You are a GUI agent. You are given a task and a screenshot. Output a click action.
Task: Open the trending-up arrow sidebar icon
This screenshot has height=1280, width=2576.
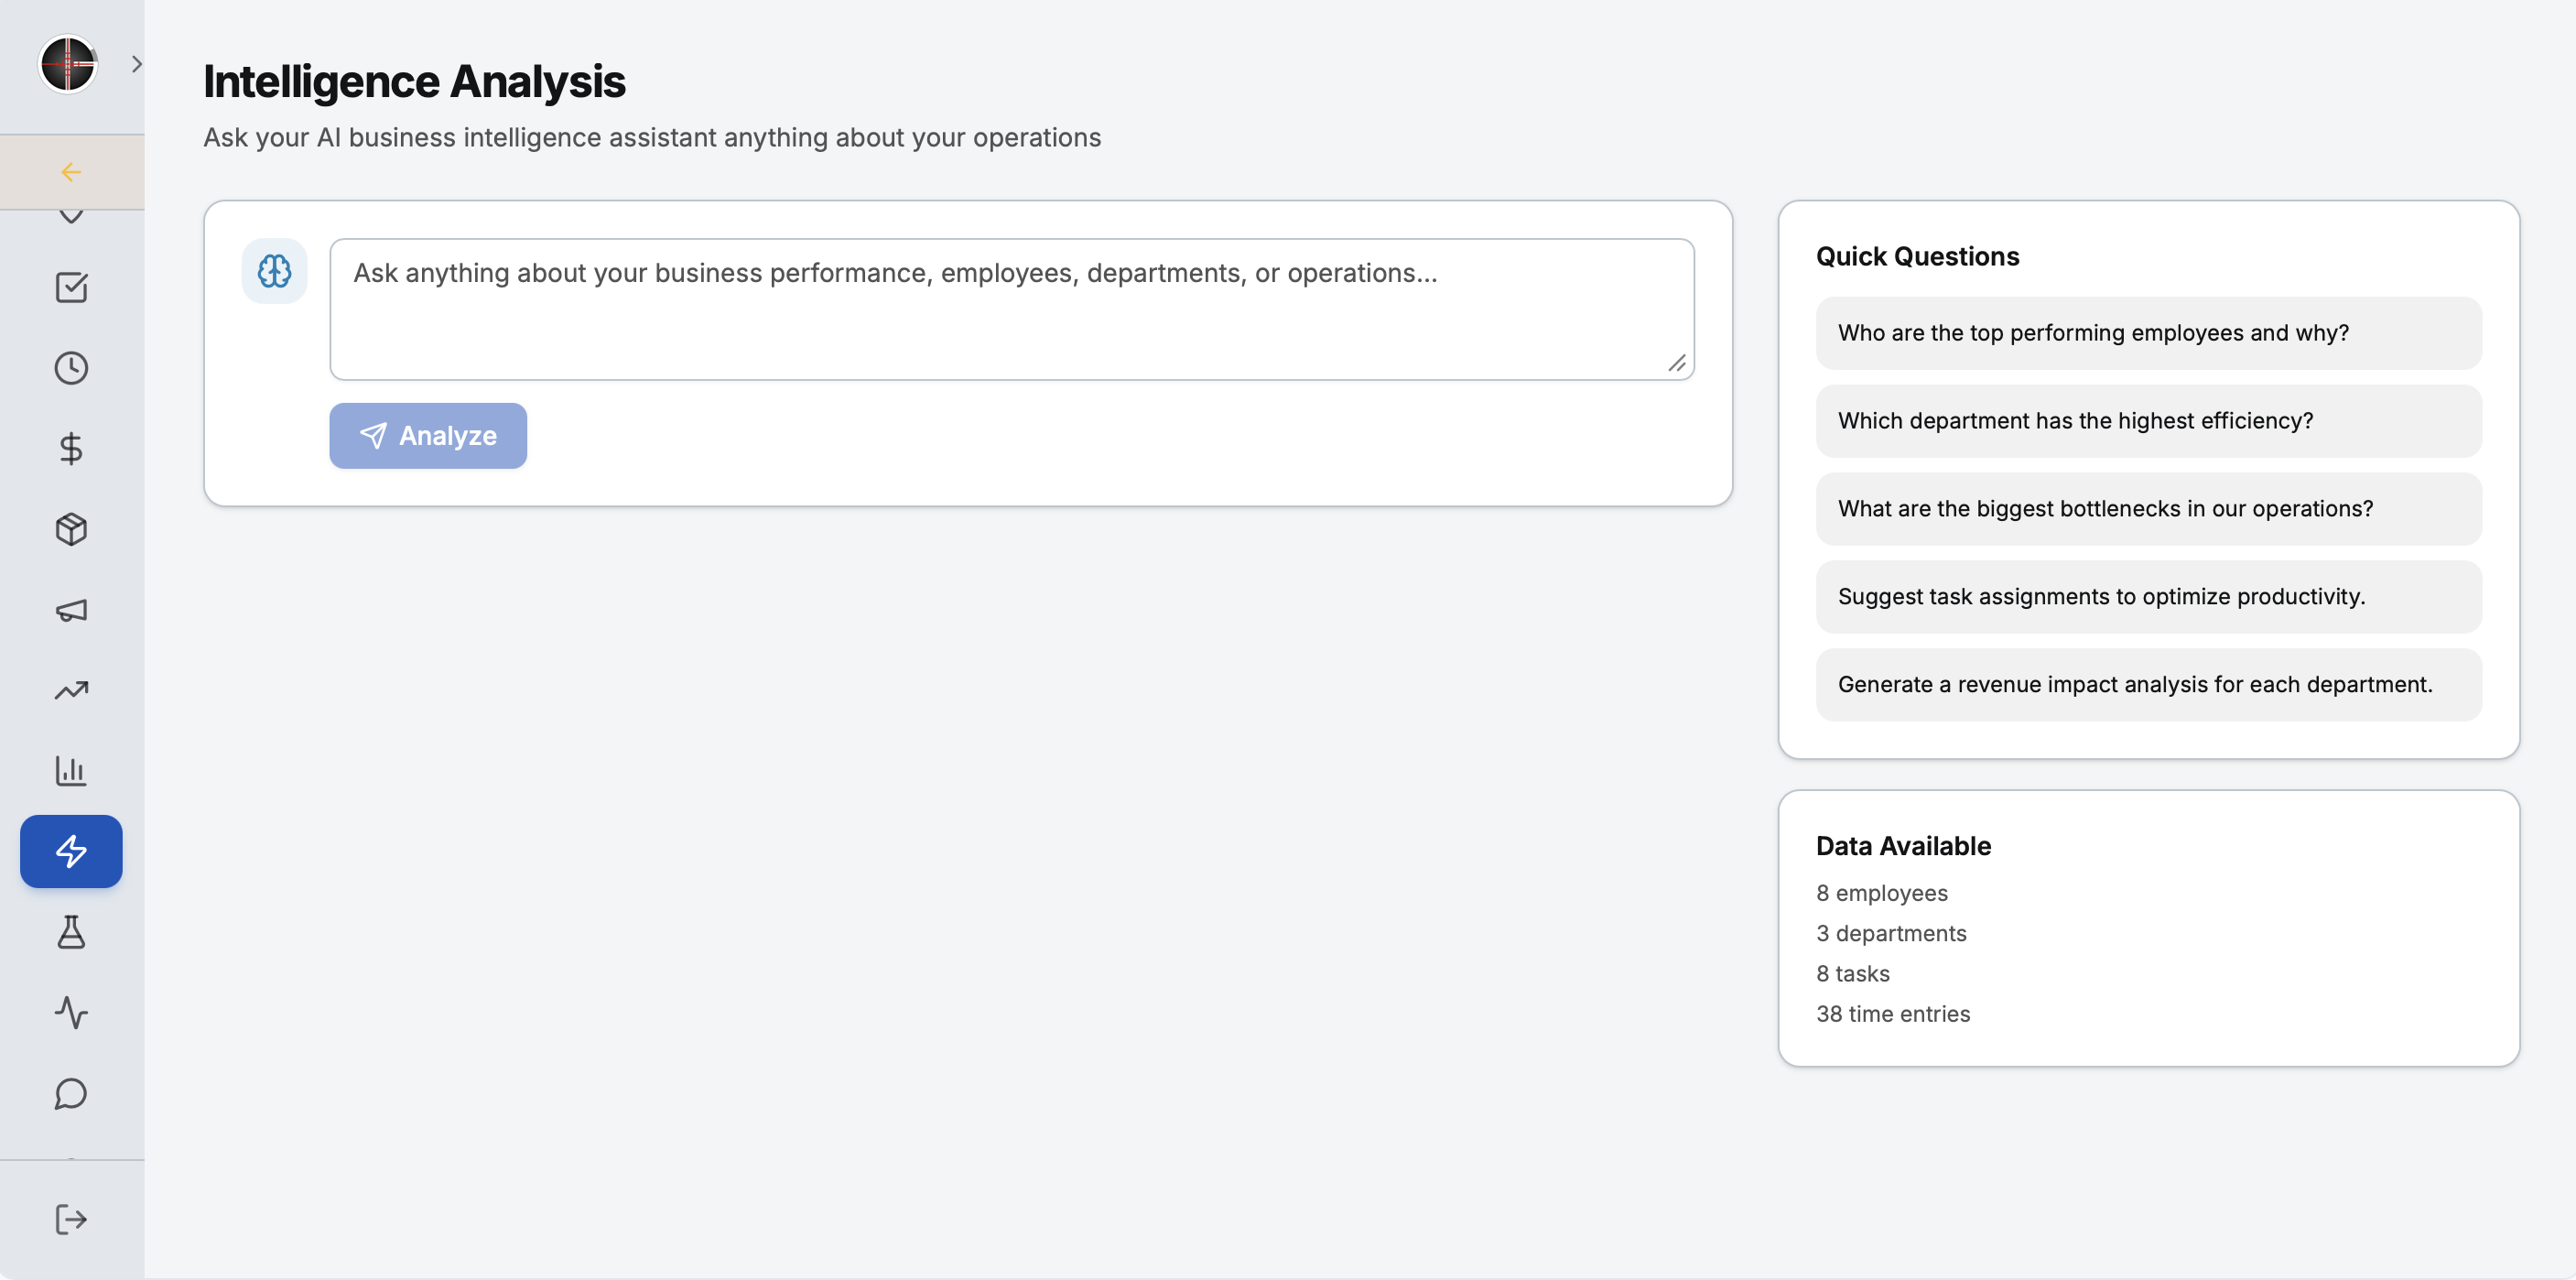71,690
